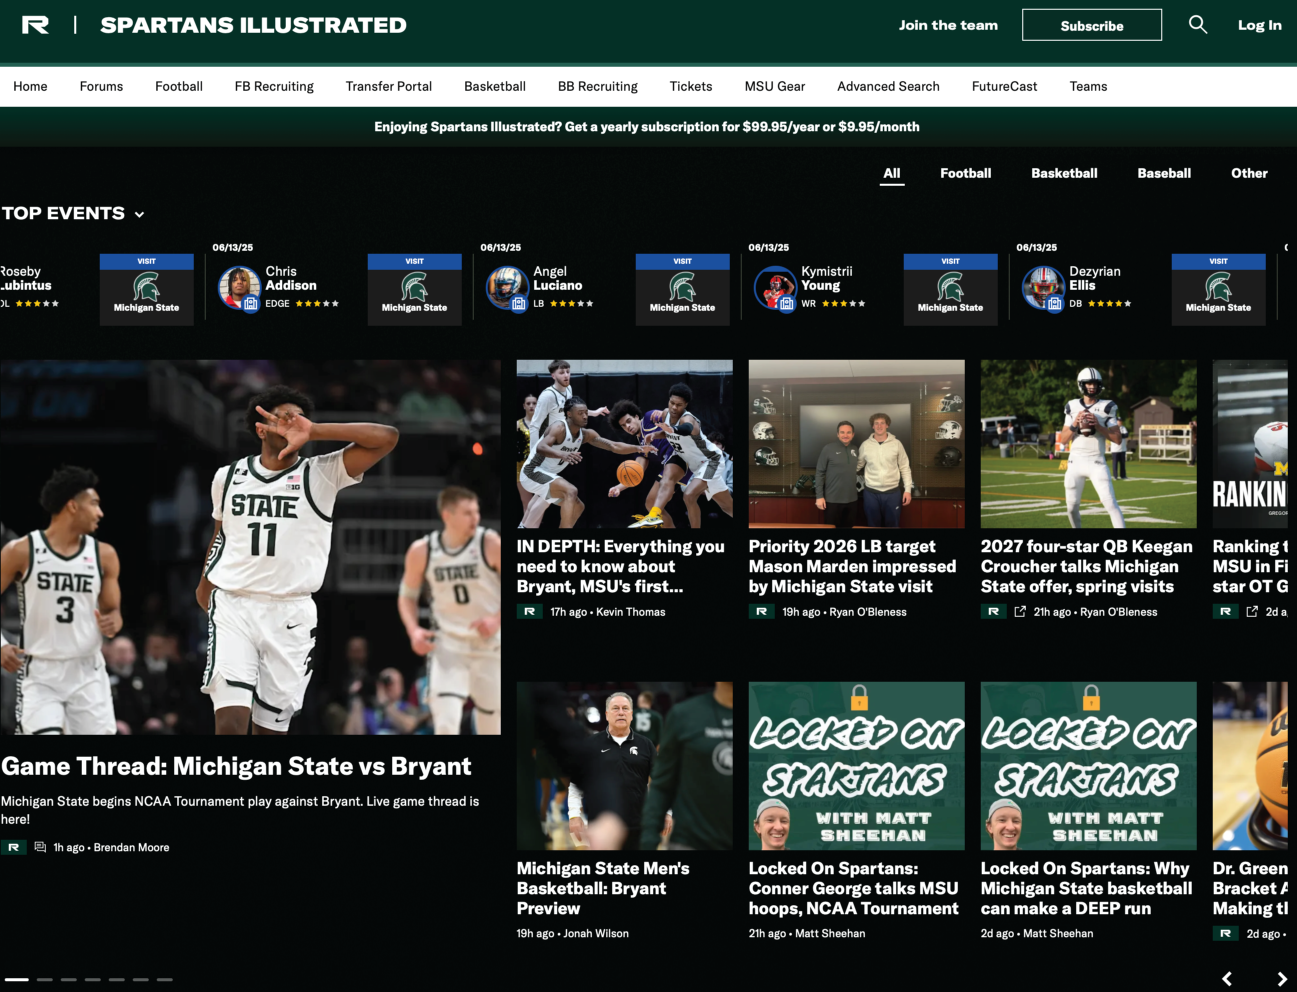Open Home in navigation bar

30,86
